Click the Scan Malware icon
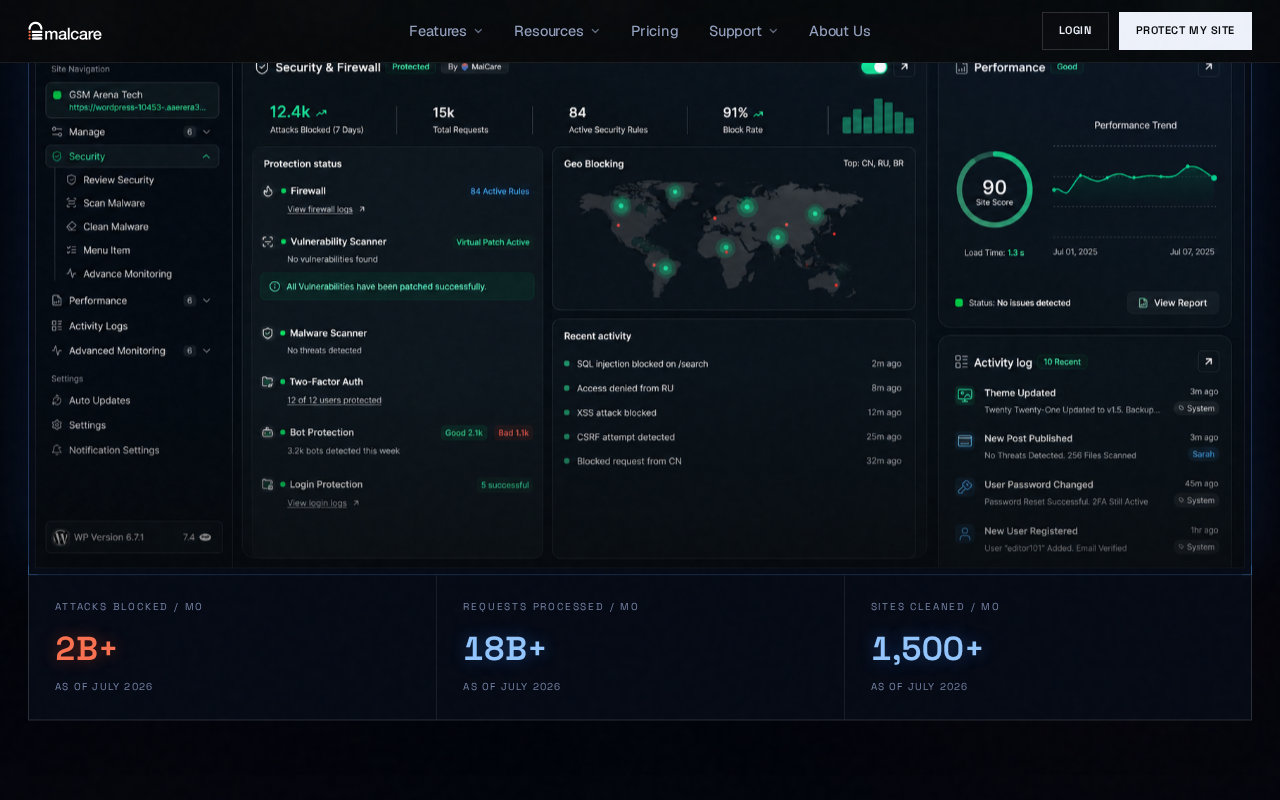1280x800 pixels. point(71,203)
